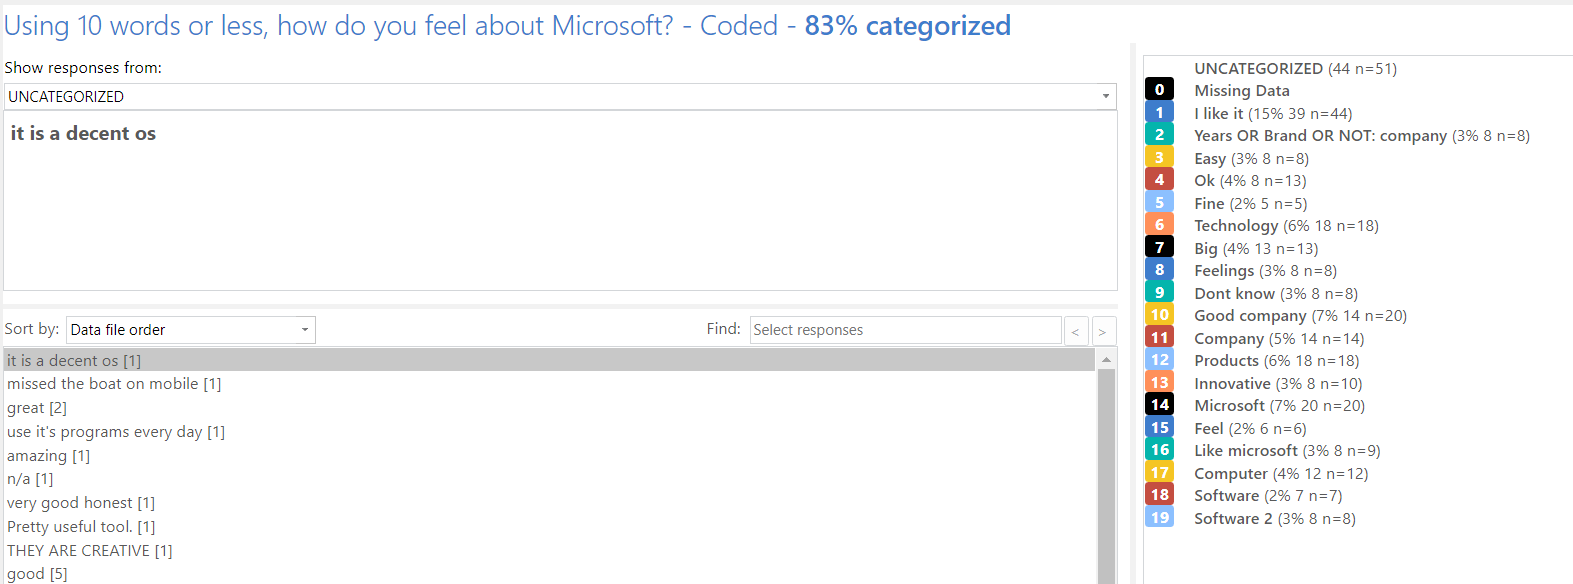Click the response list scroll up arrow

click(x=1107, y=358)
